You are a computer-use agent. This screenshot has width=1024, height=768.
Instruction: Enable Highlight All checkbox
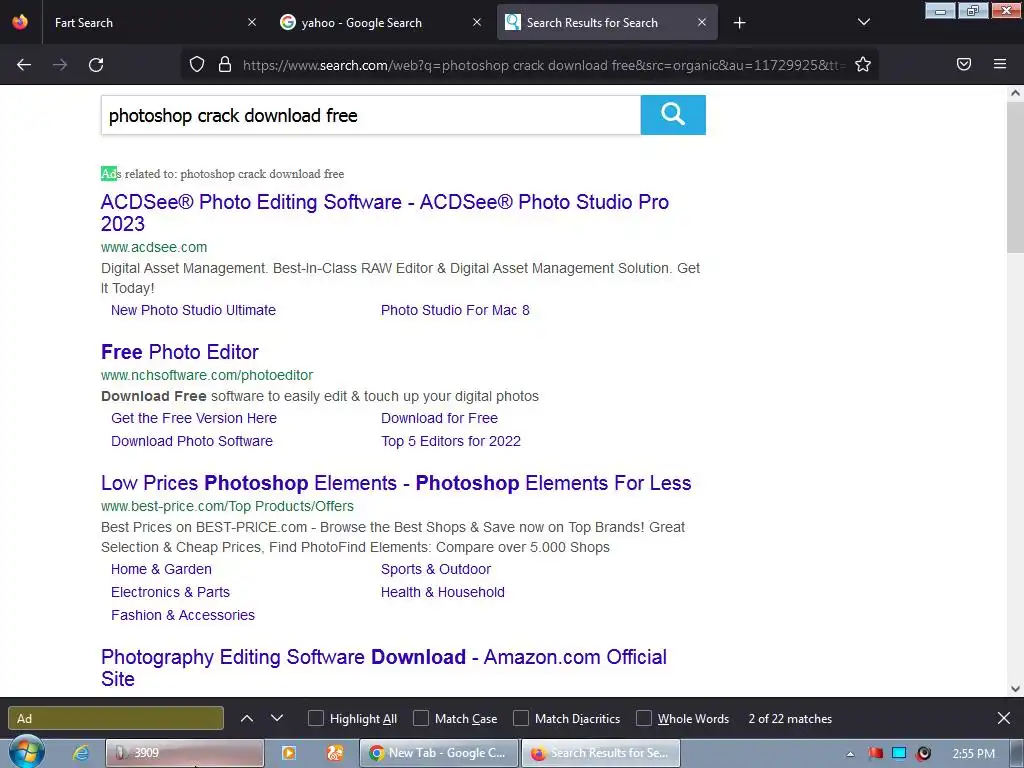coord(315,718)
